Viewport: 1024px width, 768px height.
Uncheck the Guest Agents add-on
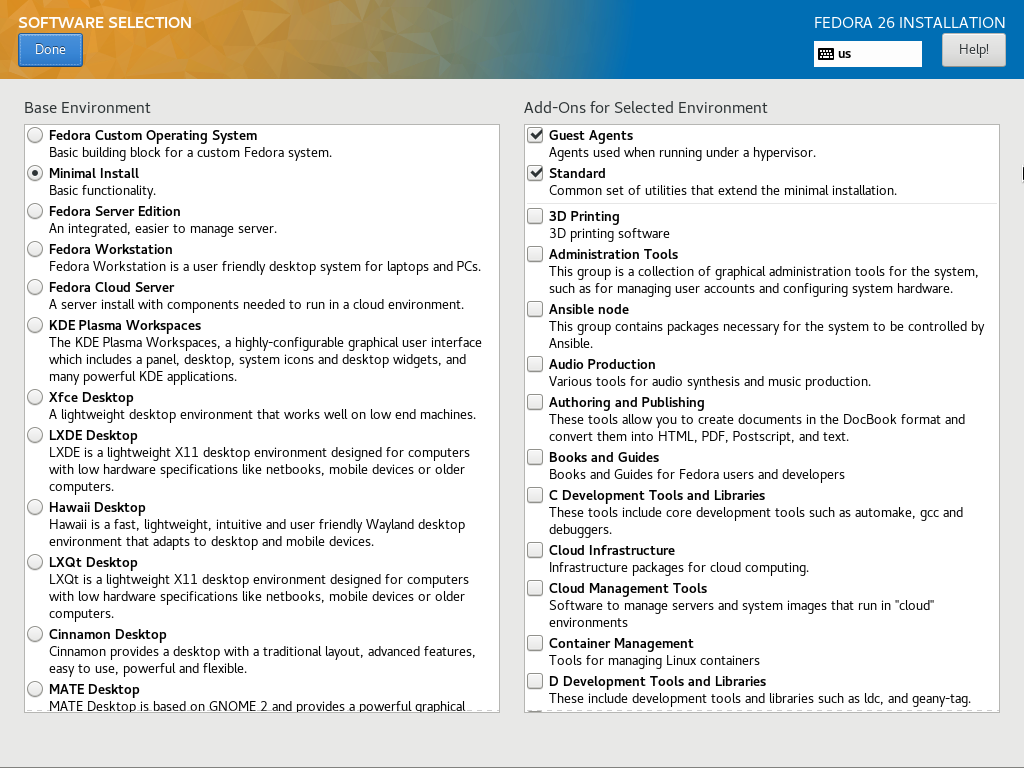pyautogui.click(x=536, y=135)
